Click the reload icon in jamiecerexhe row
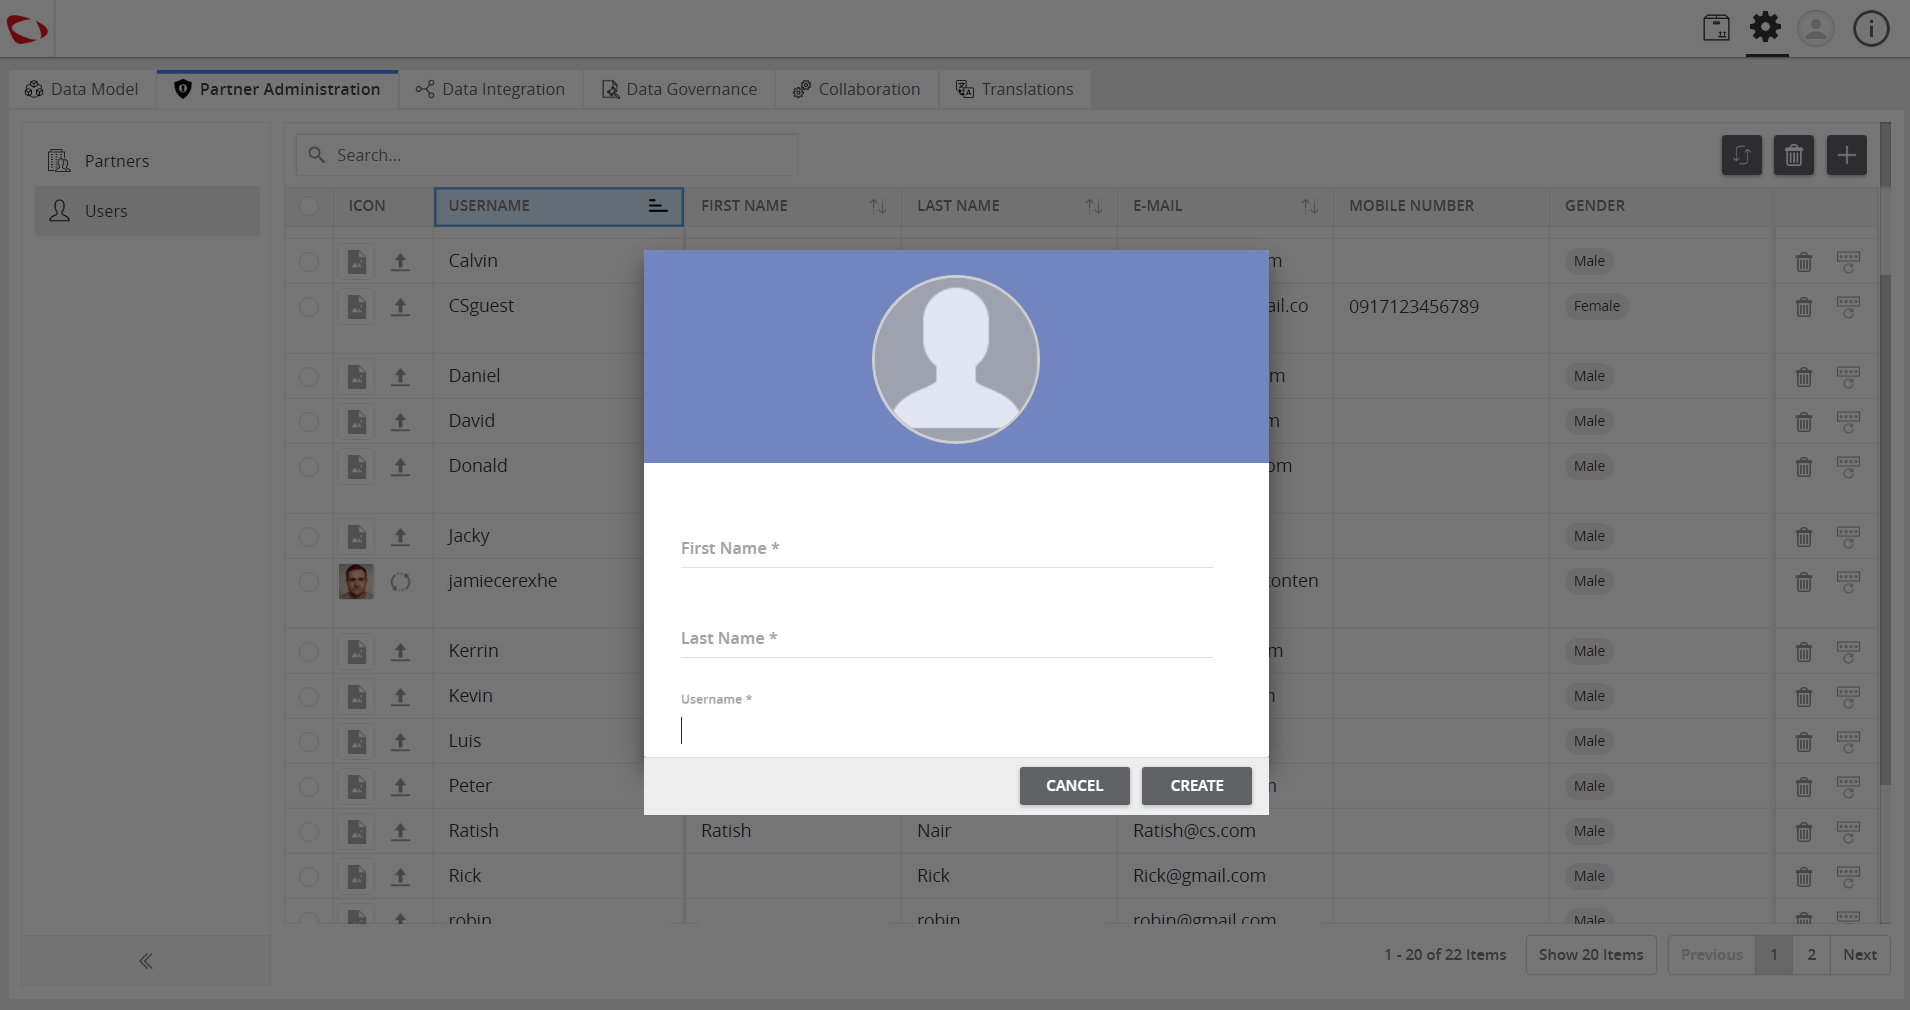 [400, 582]
